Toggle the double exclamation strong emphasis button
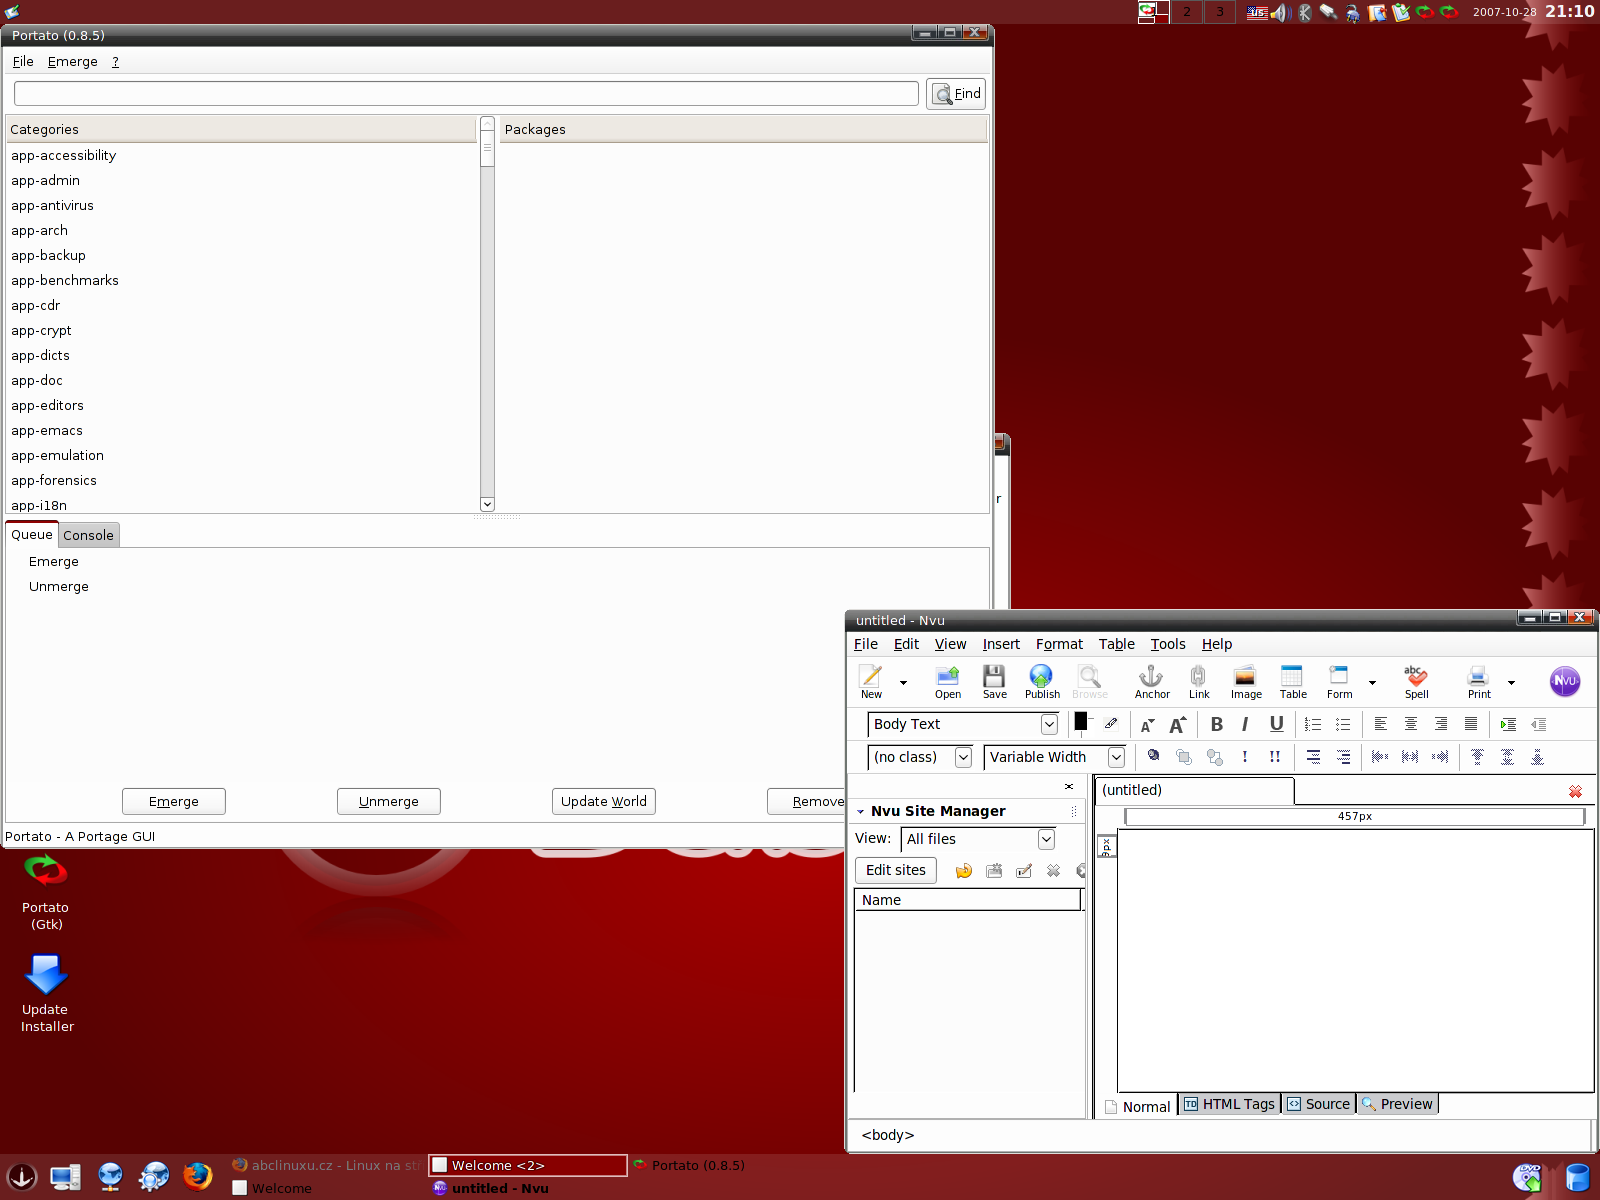Image resolution: width=1600 pixels, height=1200 pixels. [1275, 757]
